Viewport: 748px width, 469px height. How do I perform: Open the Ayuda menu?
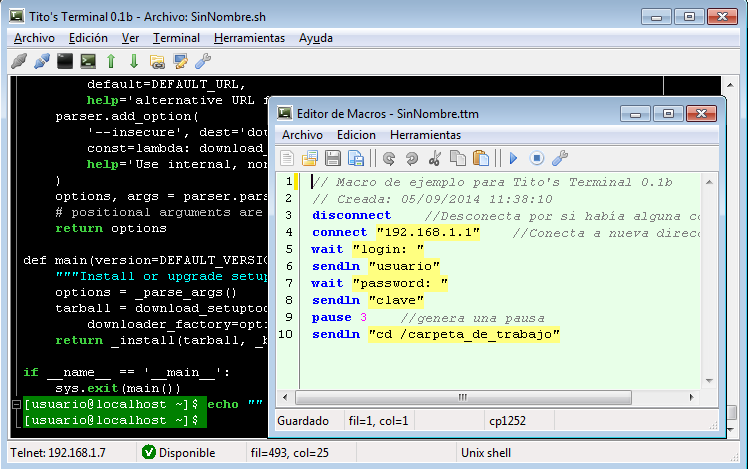coord(315,38)
